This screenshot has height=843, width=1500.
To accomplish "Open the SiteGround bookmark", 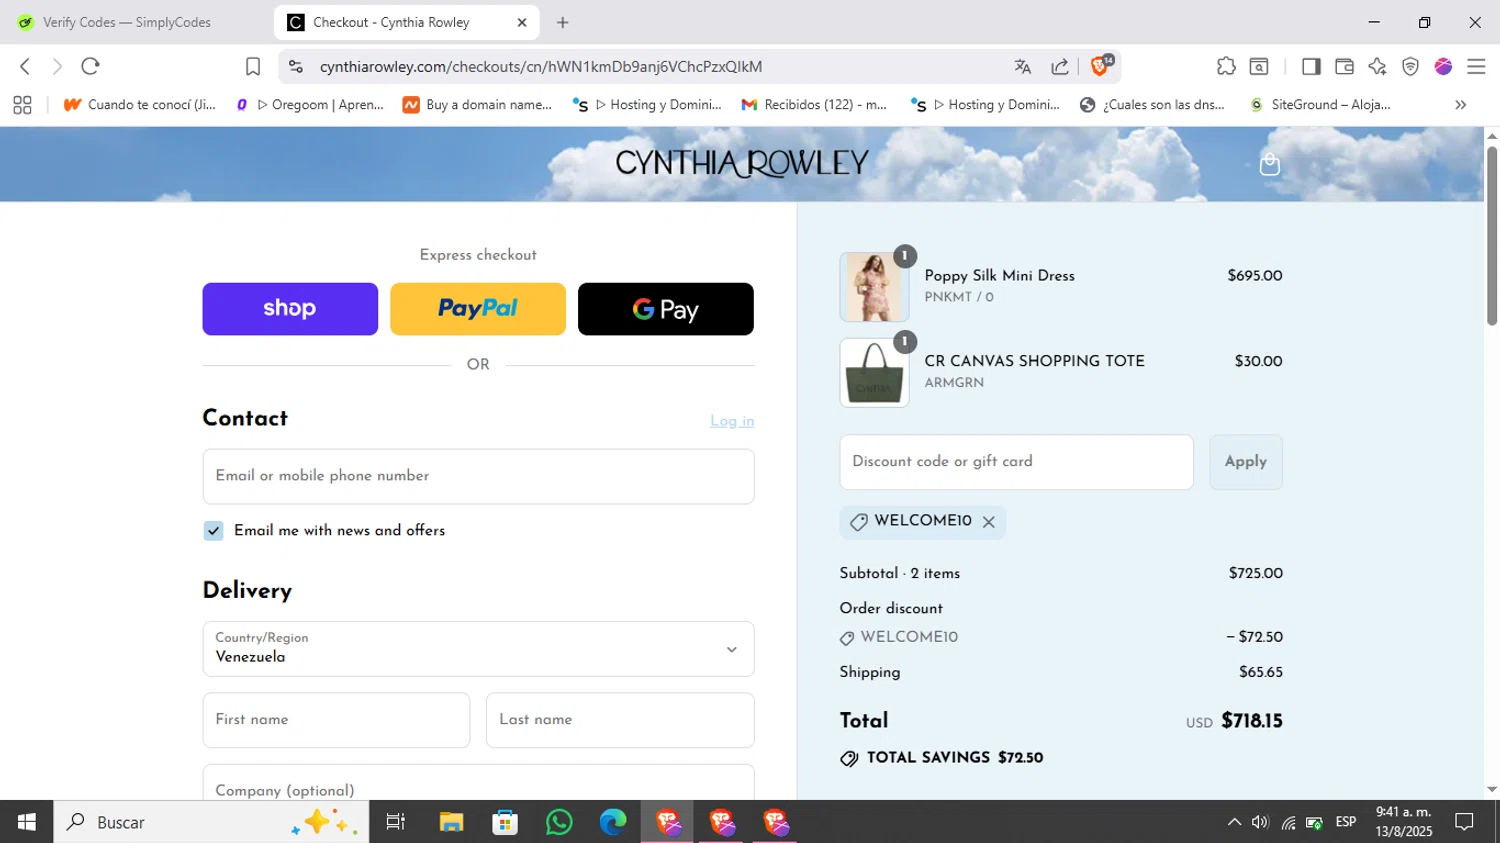I will 1320,104.
